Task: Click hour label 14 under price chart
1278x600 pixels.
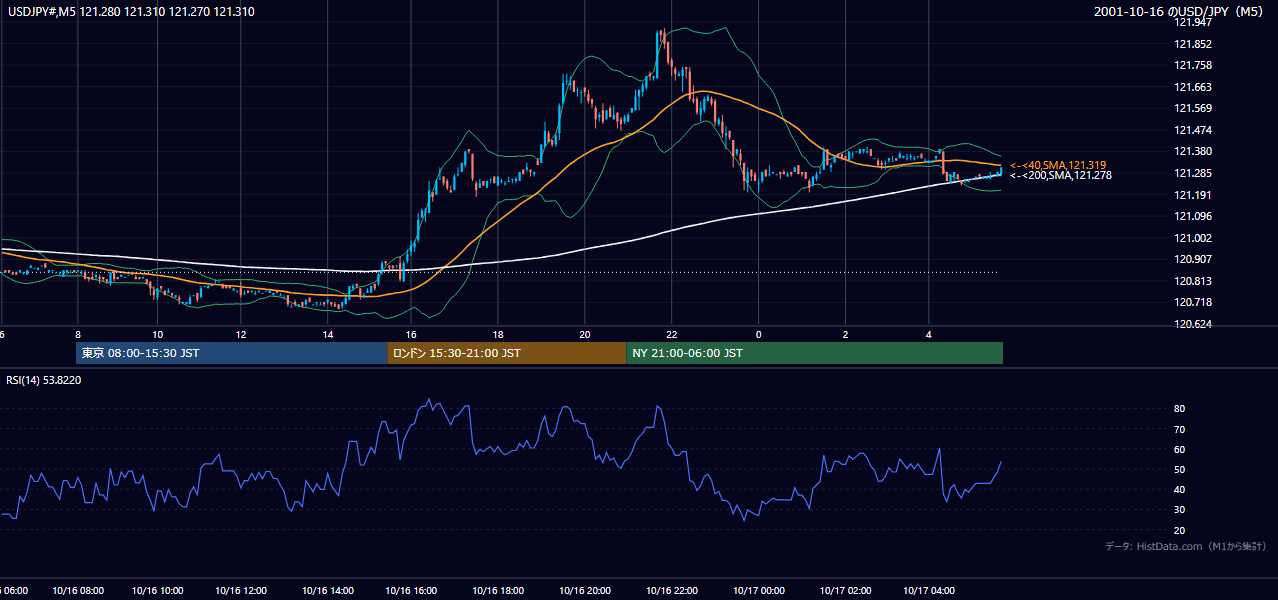Action: (x=327, y=334)
